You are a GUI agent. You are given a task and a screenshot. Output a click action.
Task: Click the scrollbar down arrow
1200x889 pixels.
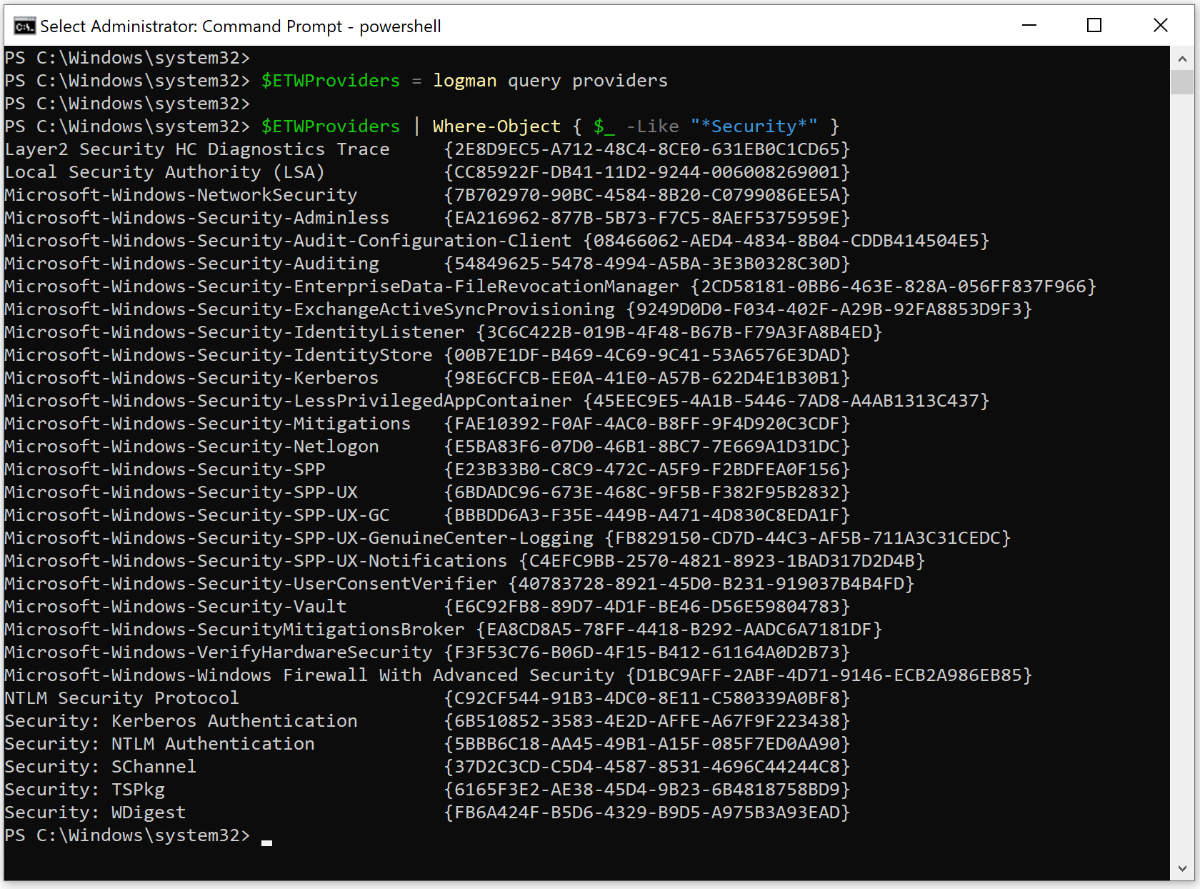(x=1180, y=870)
